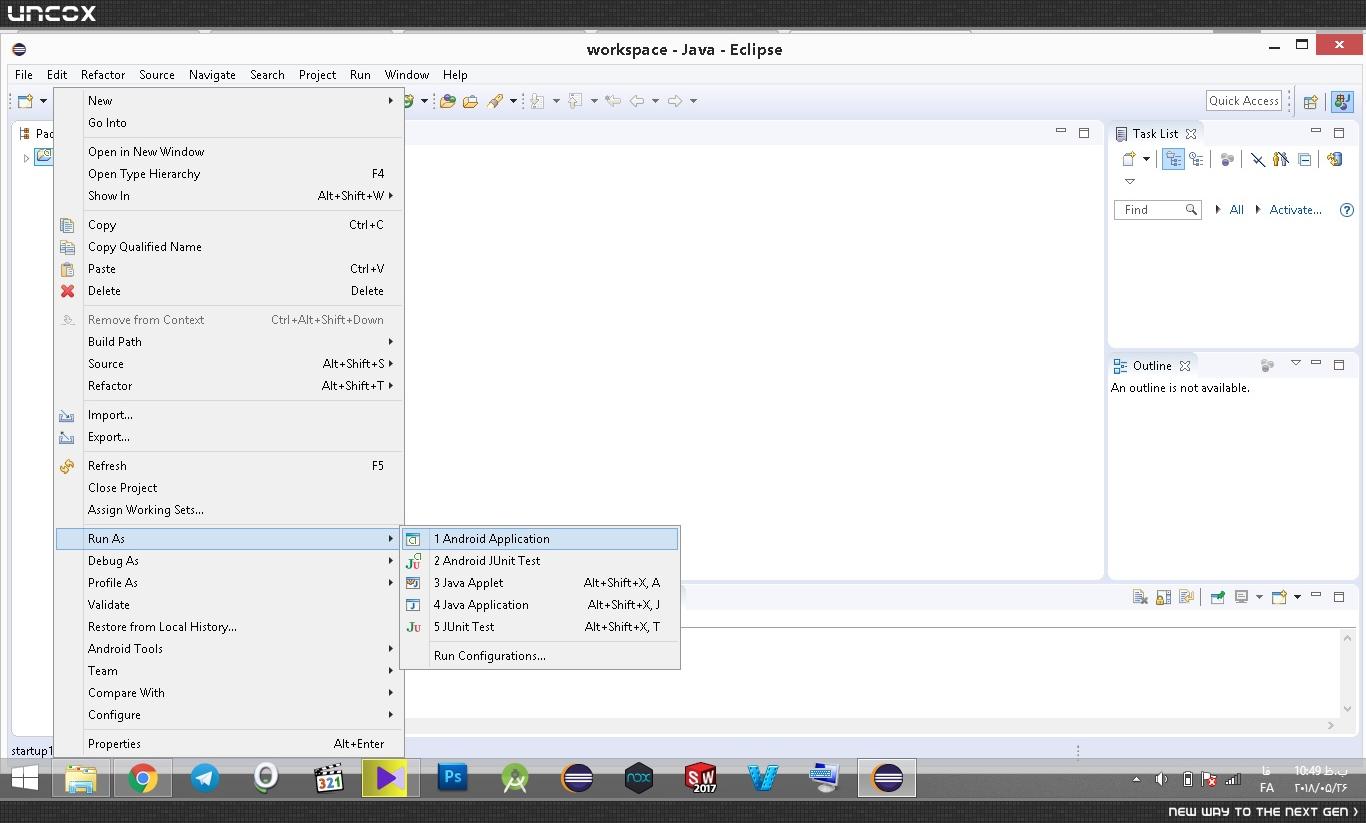Select the Java perspective icon

click(1342, 101)
